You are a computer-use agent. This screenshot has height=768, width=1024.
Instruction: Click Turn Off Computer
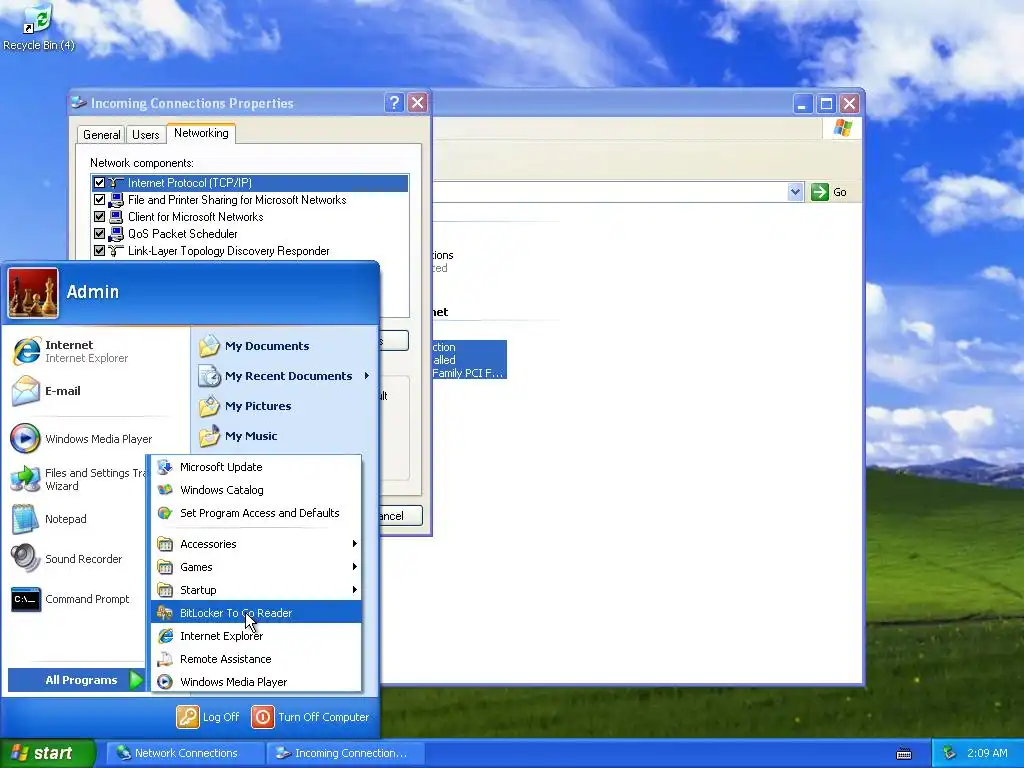[x=311, y=717]
